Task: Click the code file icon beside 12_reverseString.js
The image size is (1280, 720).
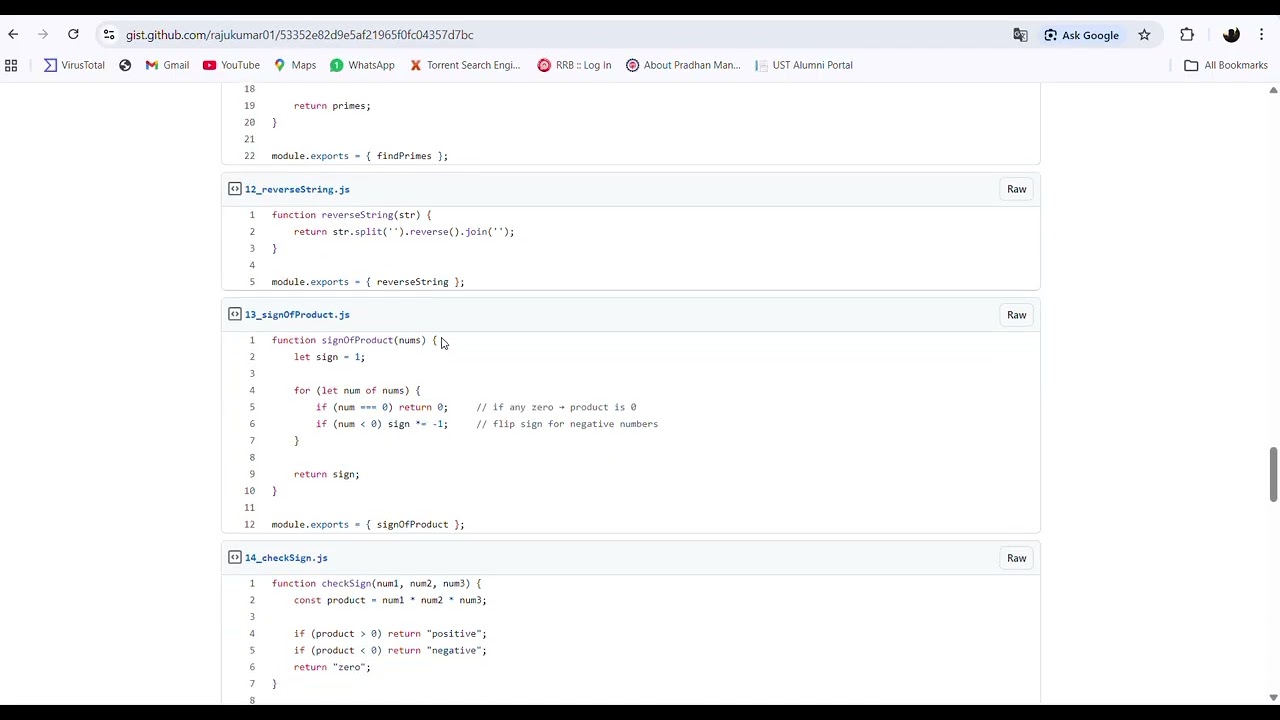Action: click(x=235, y=189)
